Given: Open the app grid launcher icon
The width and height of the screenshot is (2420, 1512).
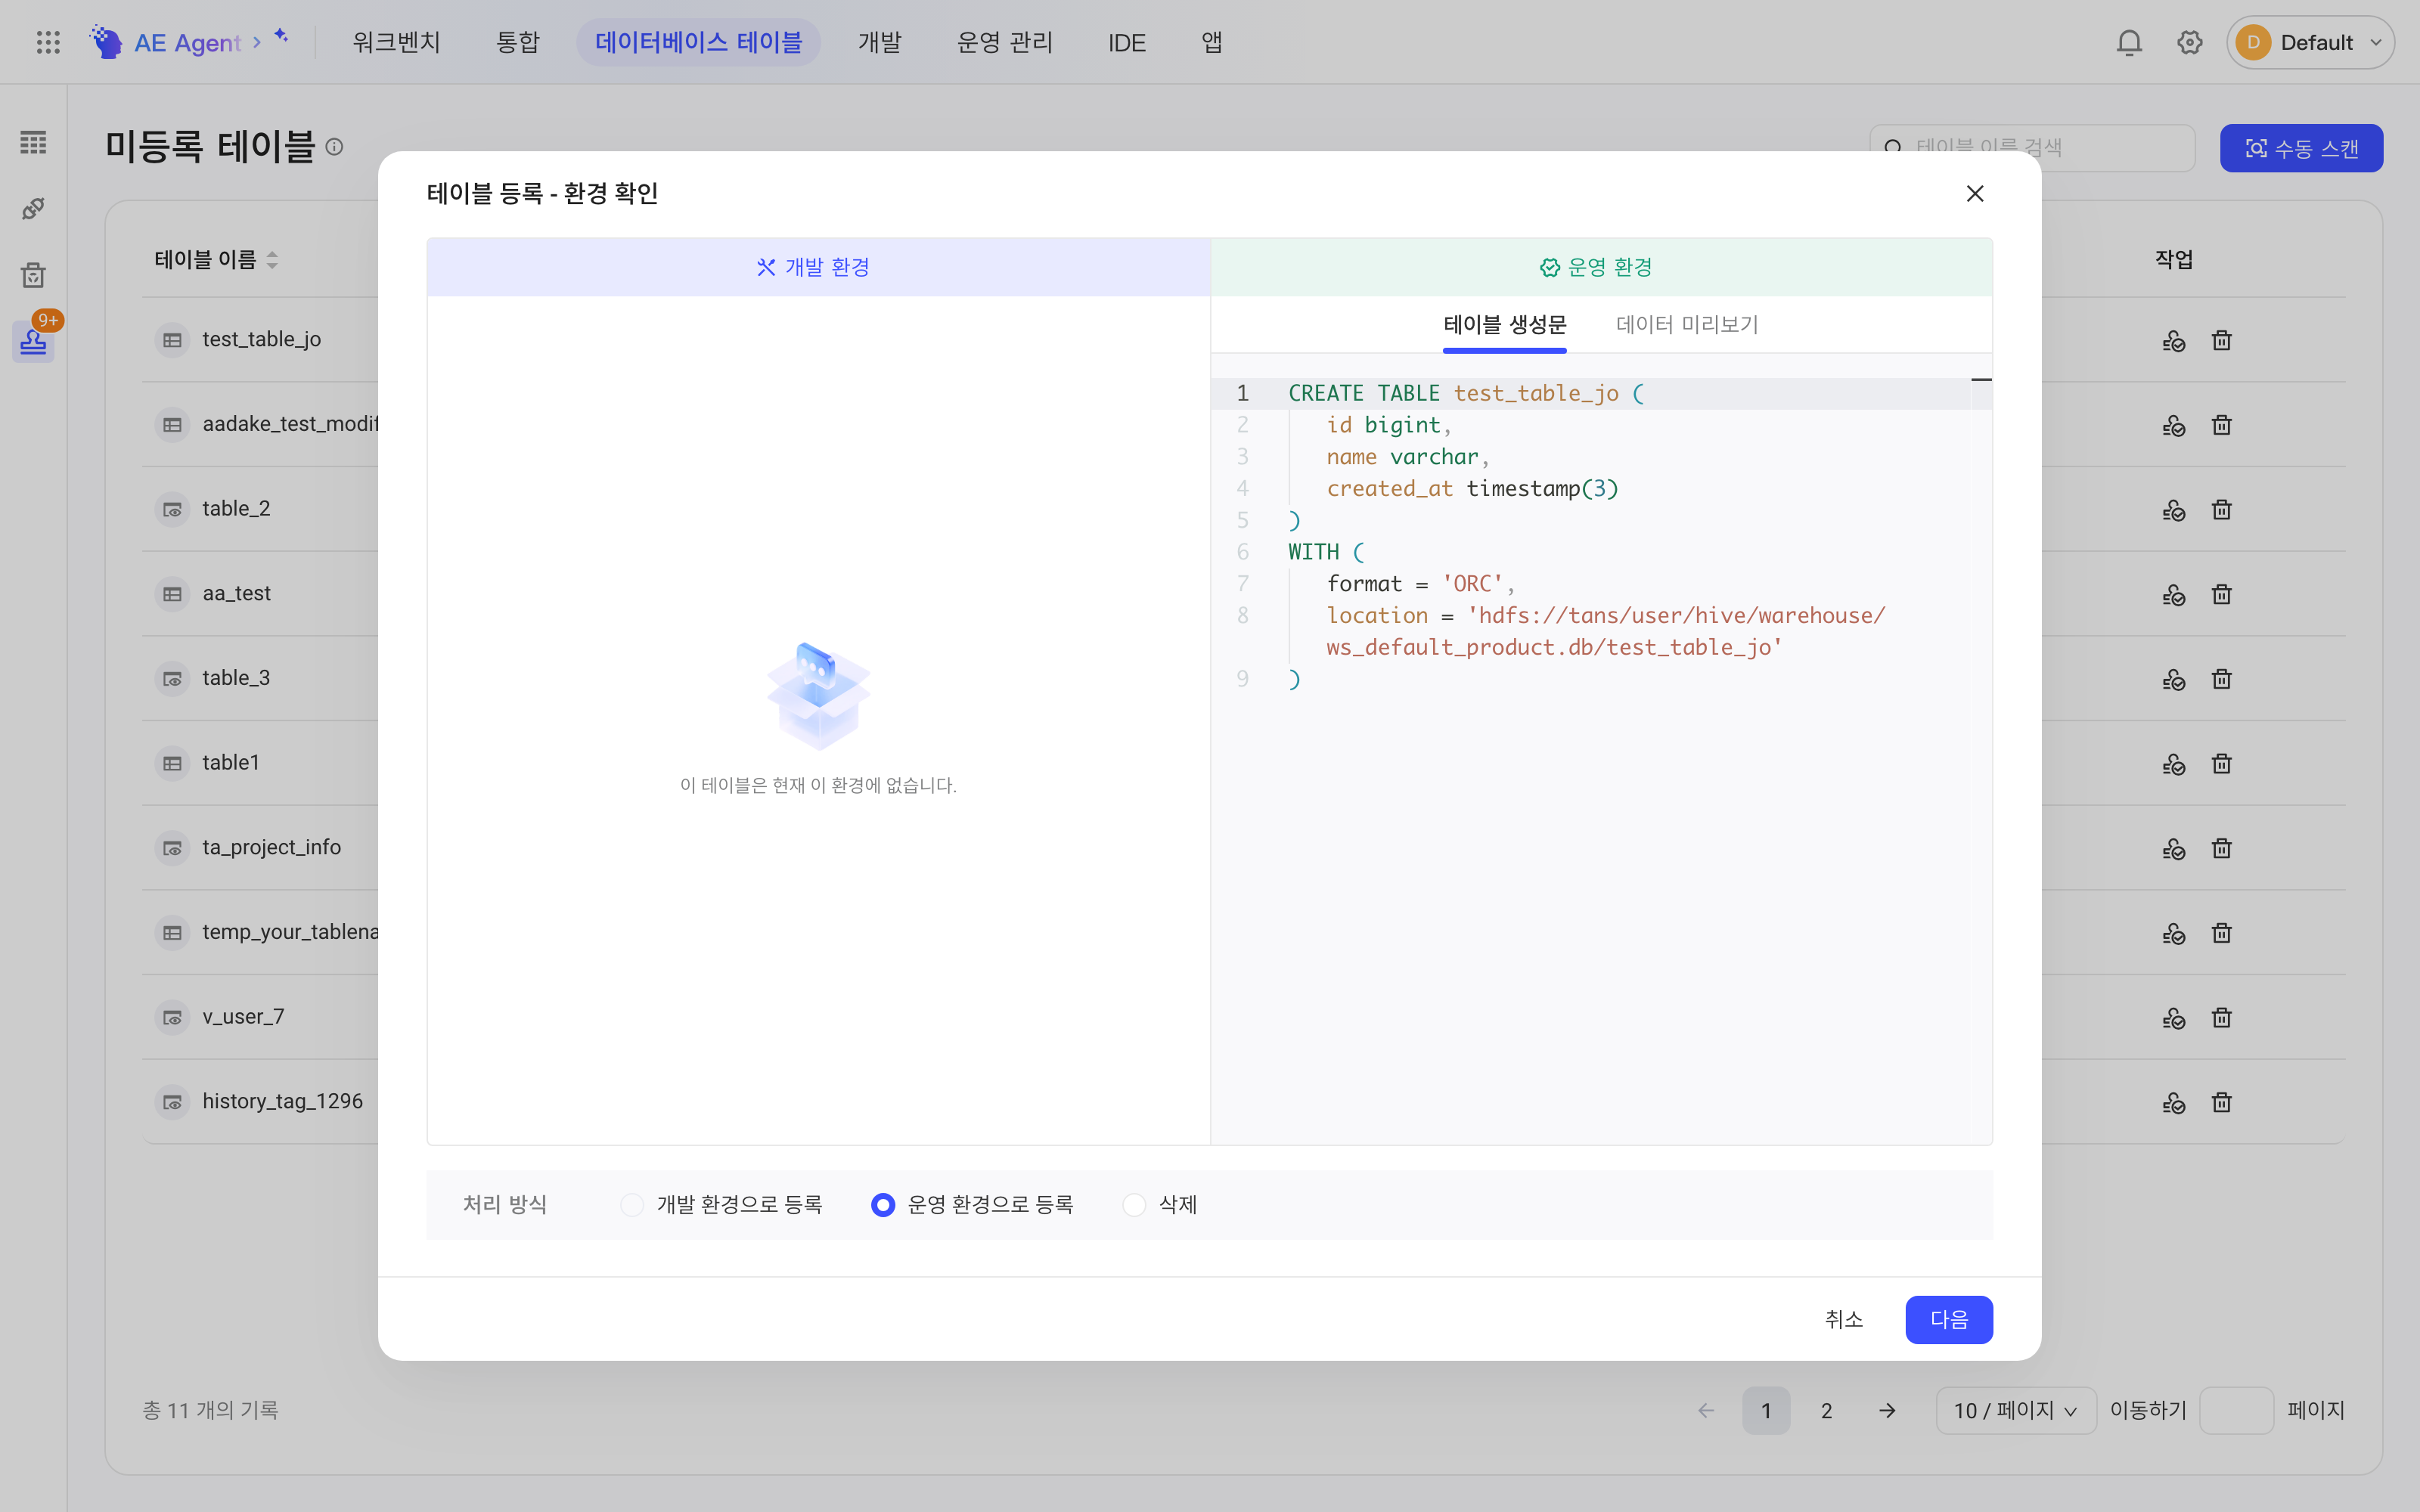Looking at the screenshot, I should 48,42.
